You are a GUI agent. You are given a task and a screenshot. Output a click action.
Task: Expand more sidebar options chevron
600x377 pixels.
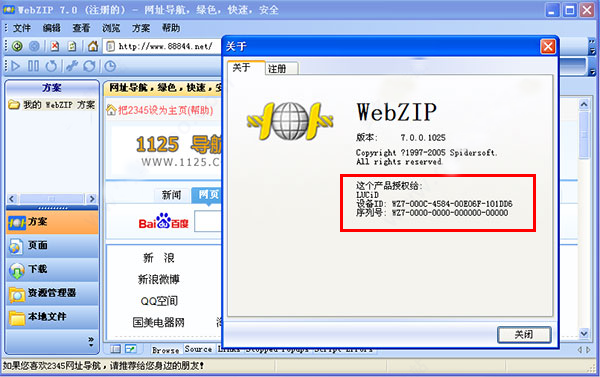[91, 341]
